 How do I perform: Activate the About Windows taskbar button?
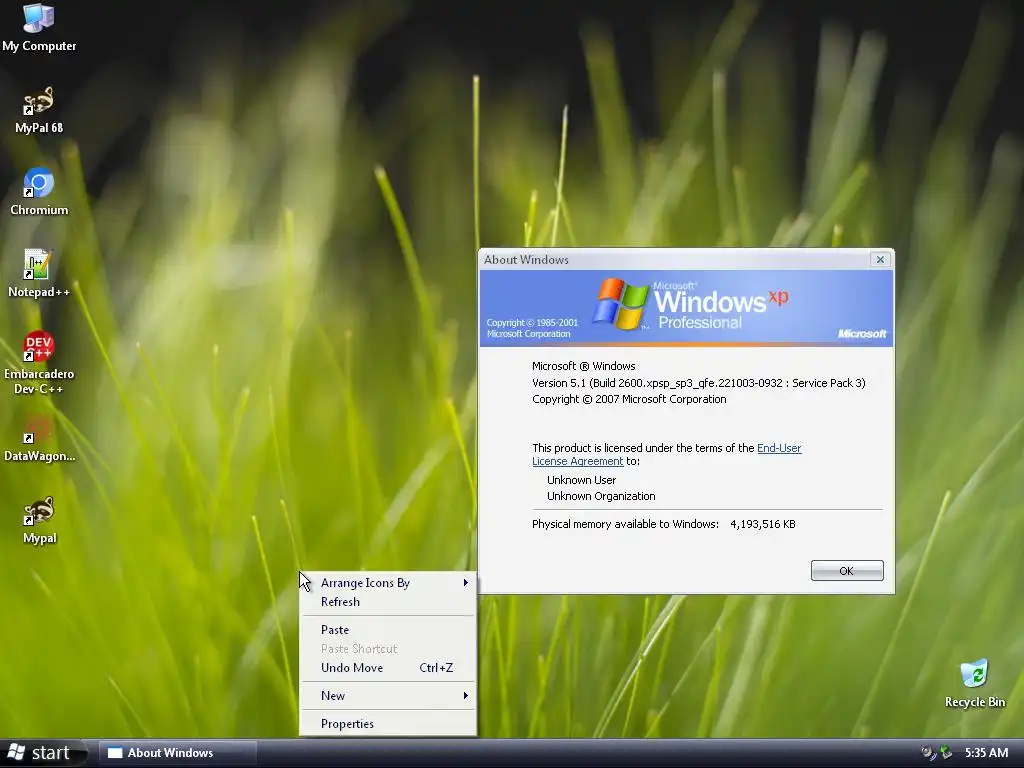click(x=177, y=753)
